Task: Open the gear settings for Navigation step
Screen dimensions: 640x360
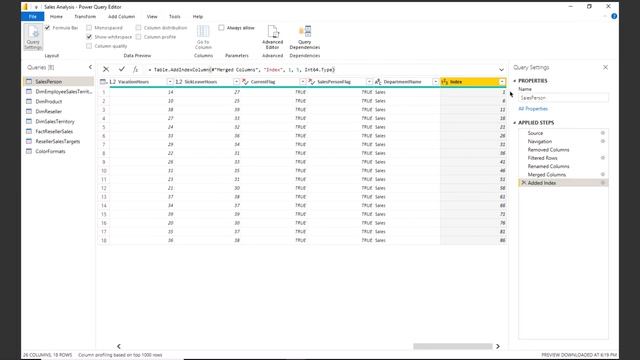Action: (x=602, y=141)
